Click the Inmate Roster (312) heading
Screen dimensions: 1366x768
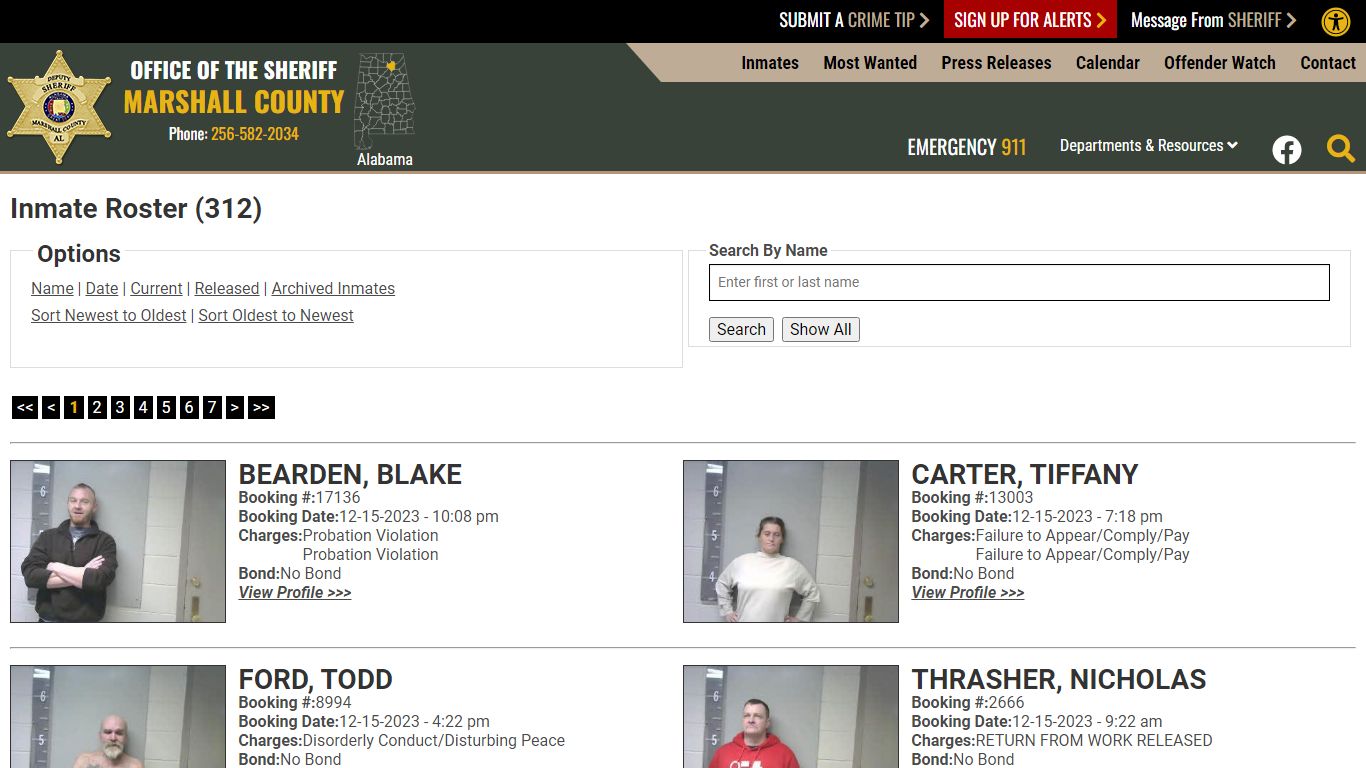(136, 208)
